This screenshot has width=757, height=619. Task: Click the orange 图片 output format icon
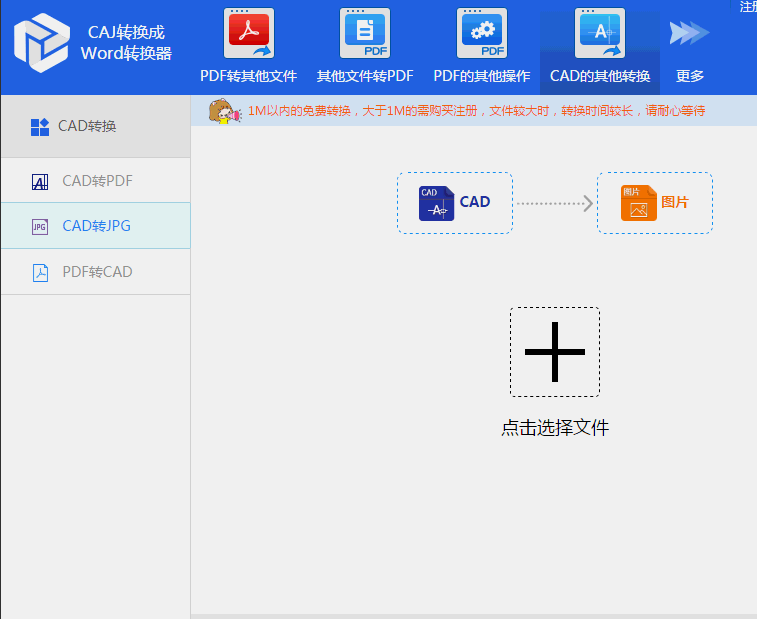[x=639, y=203]
